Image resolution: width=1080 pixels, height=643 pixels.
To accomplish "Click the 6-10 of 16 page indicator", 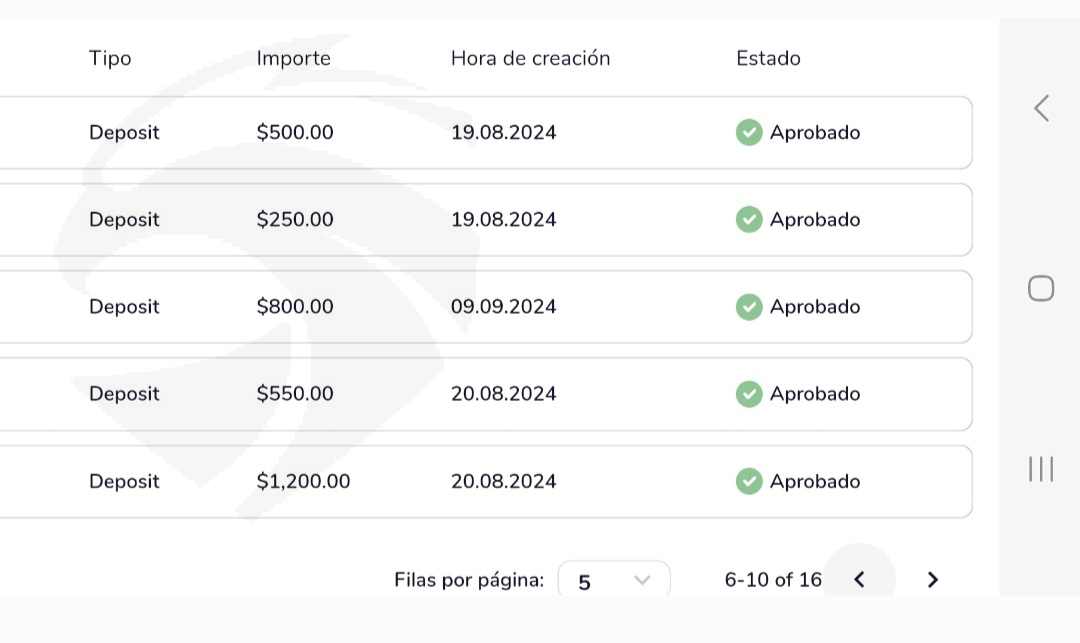I will [x=773, y=579].
